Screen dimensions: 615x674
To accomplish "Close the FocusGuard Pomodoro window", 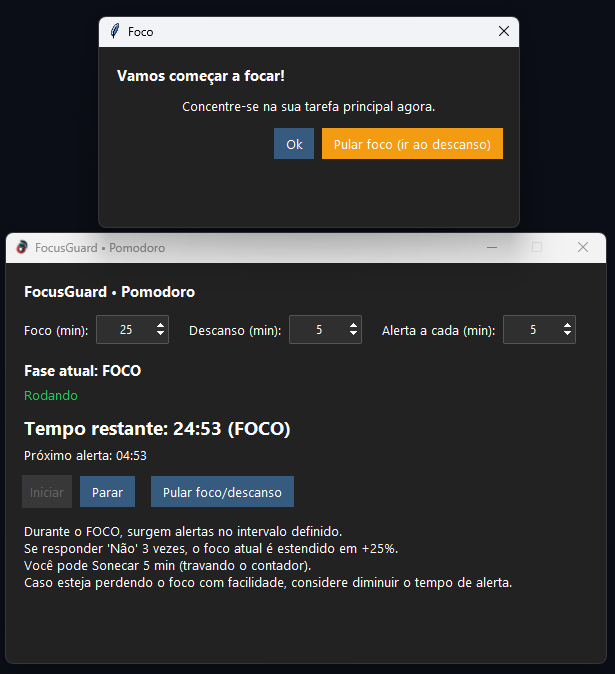I will (x=583, y=247).
